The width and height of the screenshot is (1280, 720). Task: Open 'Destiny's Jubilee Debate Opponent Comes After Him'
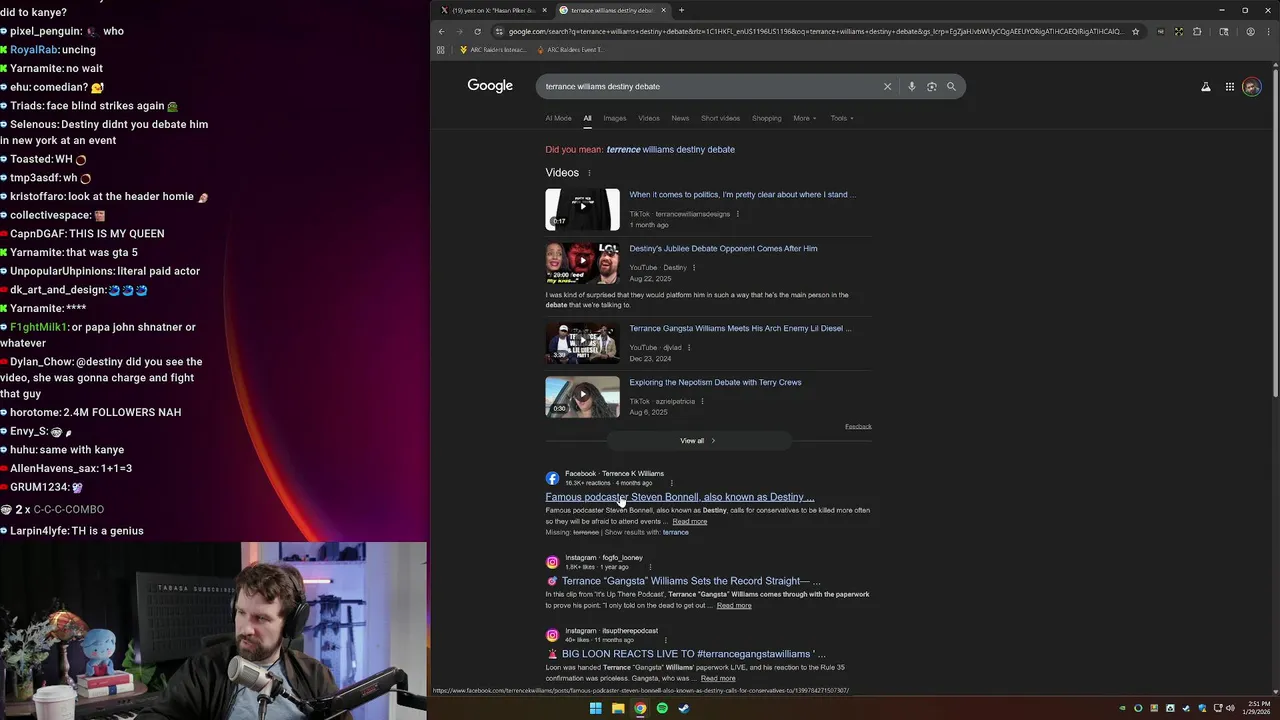(723, 248)
